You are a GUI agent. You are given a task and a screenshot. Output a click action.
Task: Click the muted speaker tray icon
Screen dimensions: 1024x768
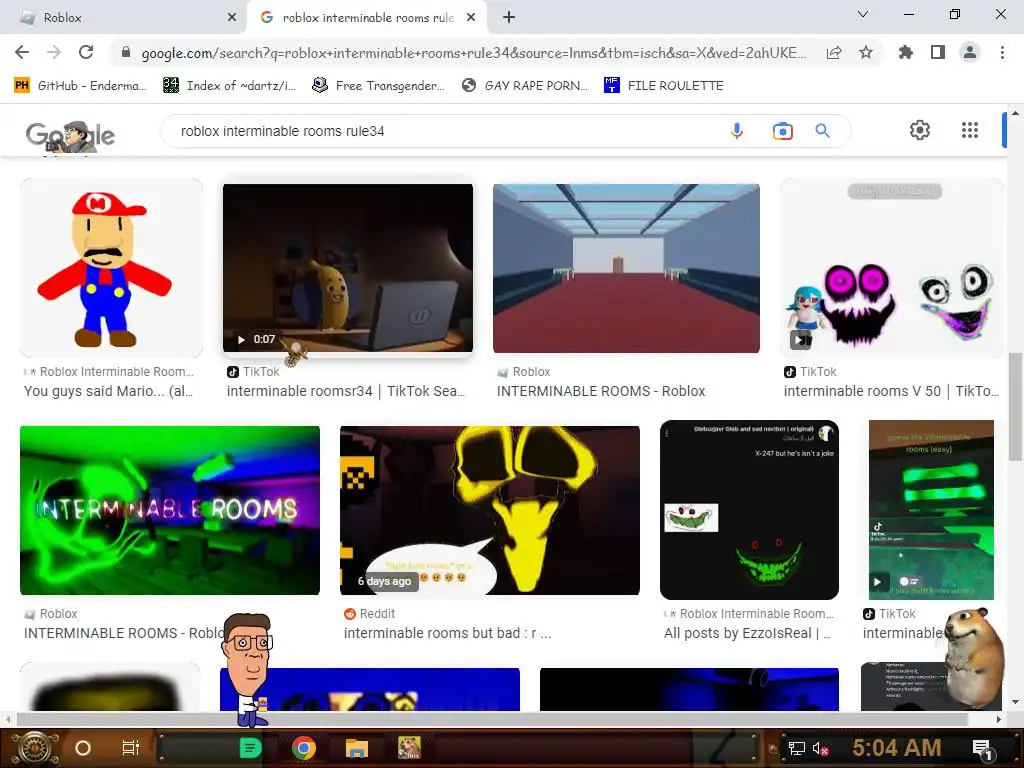tap(821, 748)
